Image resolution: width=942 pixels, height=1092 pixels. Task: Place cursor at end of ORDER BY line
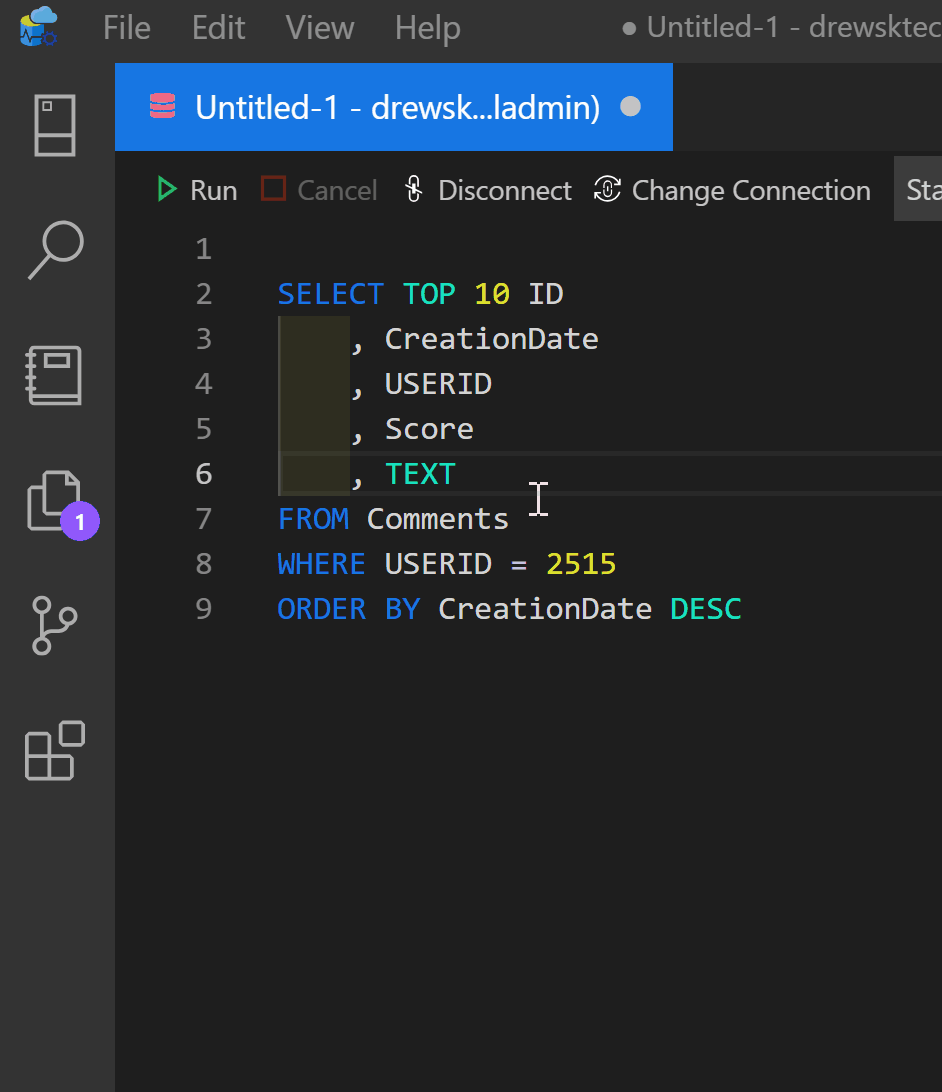point(743,609)
